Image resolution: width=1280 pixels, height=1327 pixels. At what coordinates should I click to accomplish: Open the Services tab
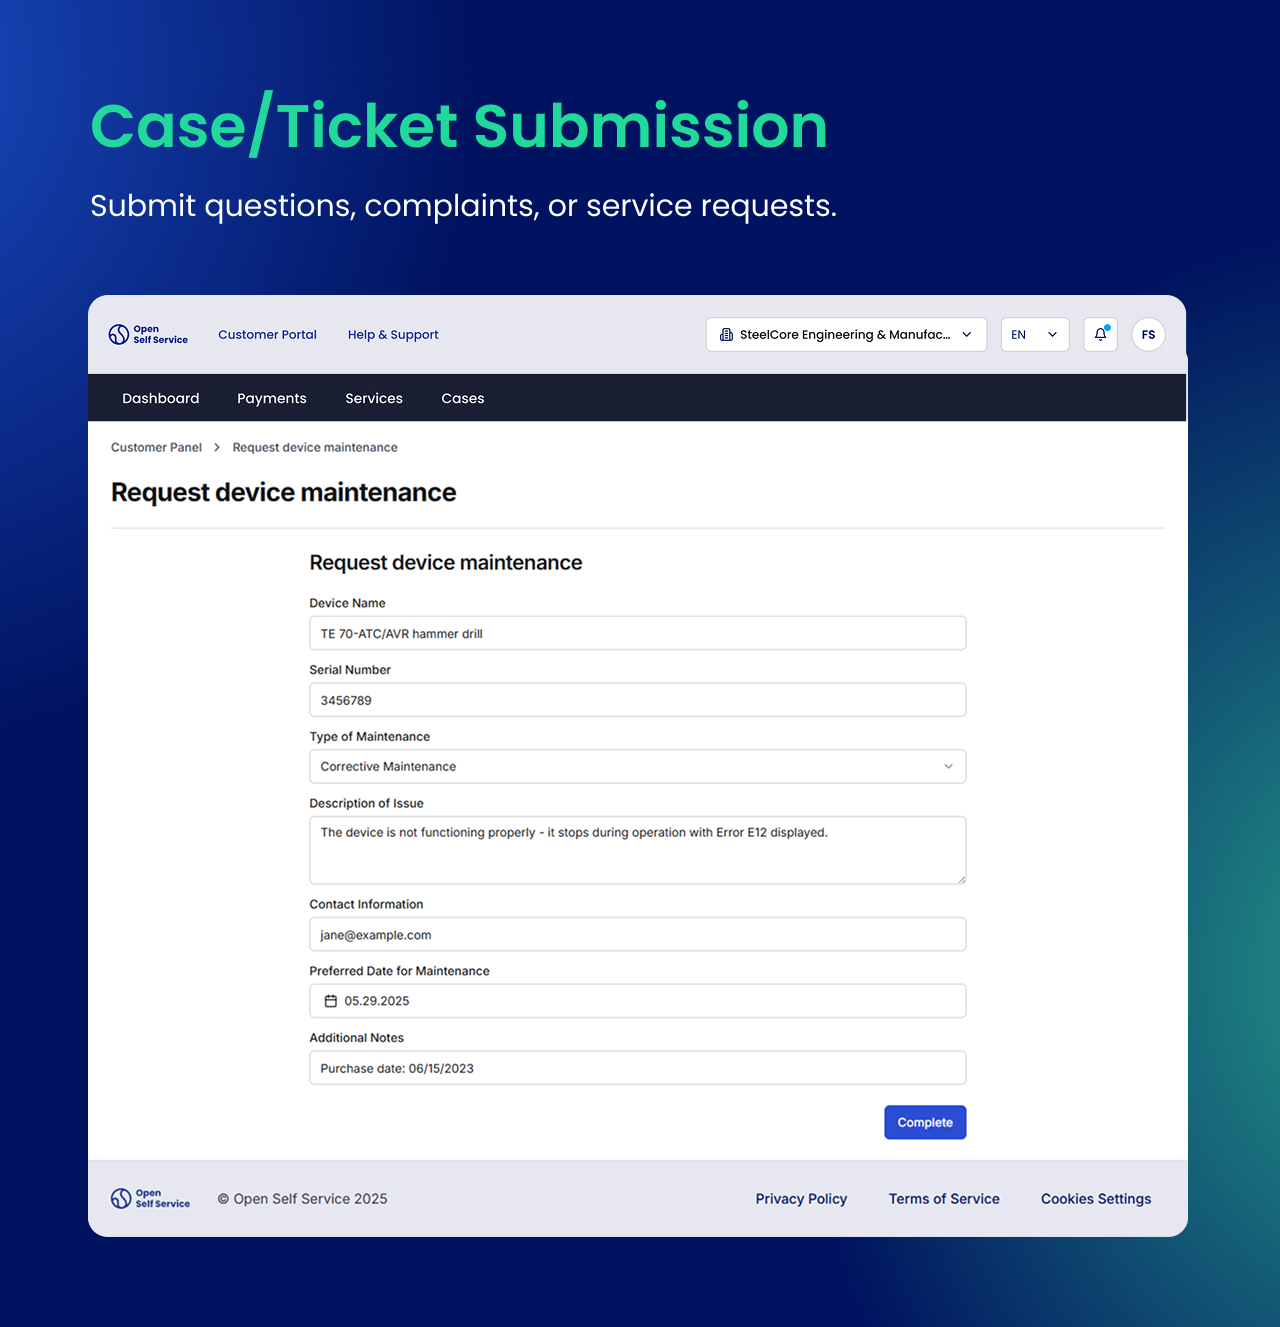[x=374, y=398]
